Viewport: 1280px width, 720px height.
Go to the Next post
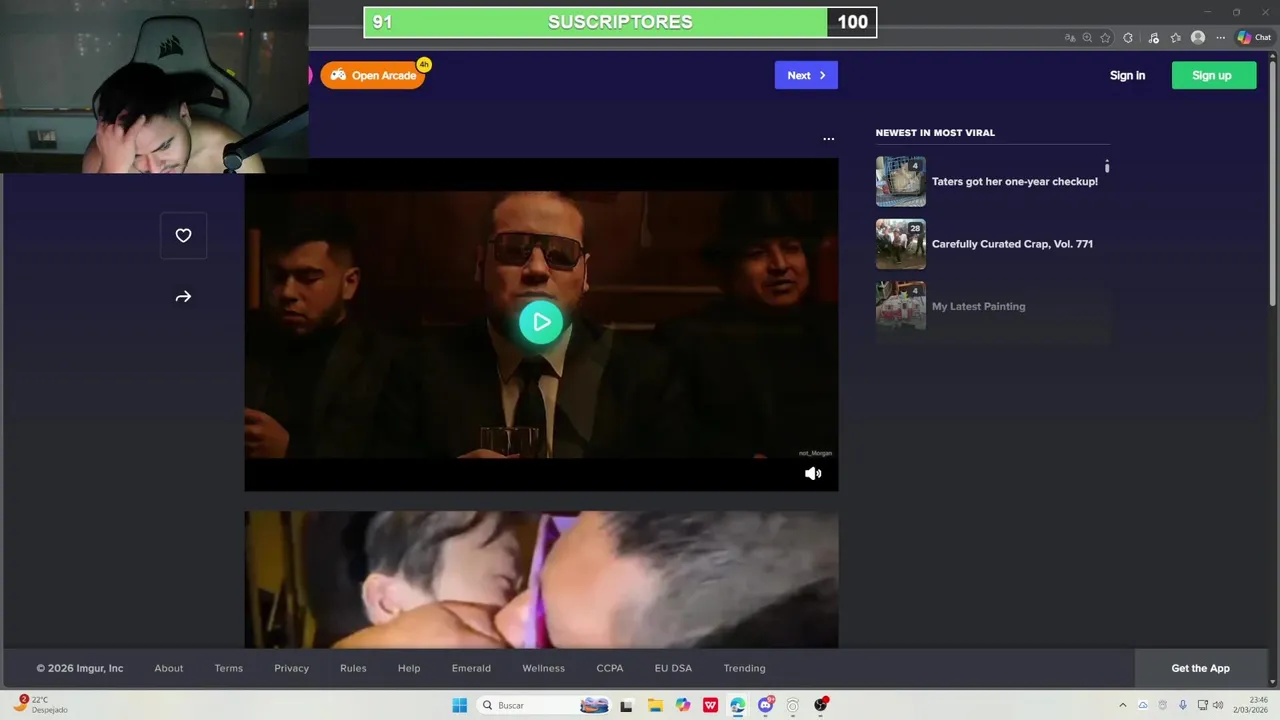click(806, 75)
